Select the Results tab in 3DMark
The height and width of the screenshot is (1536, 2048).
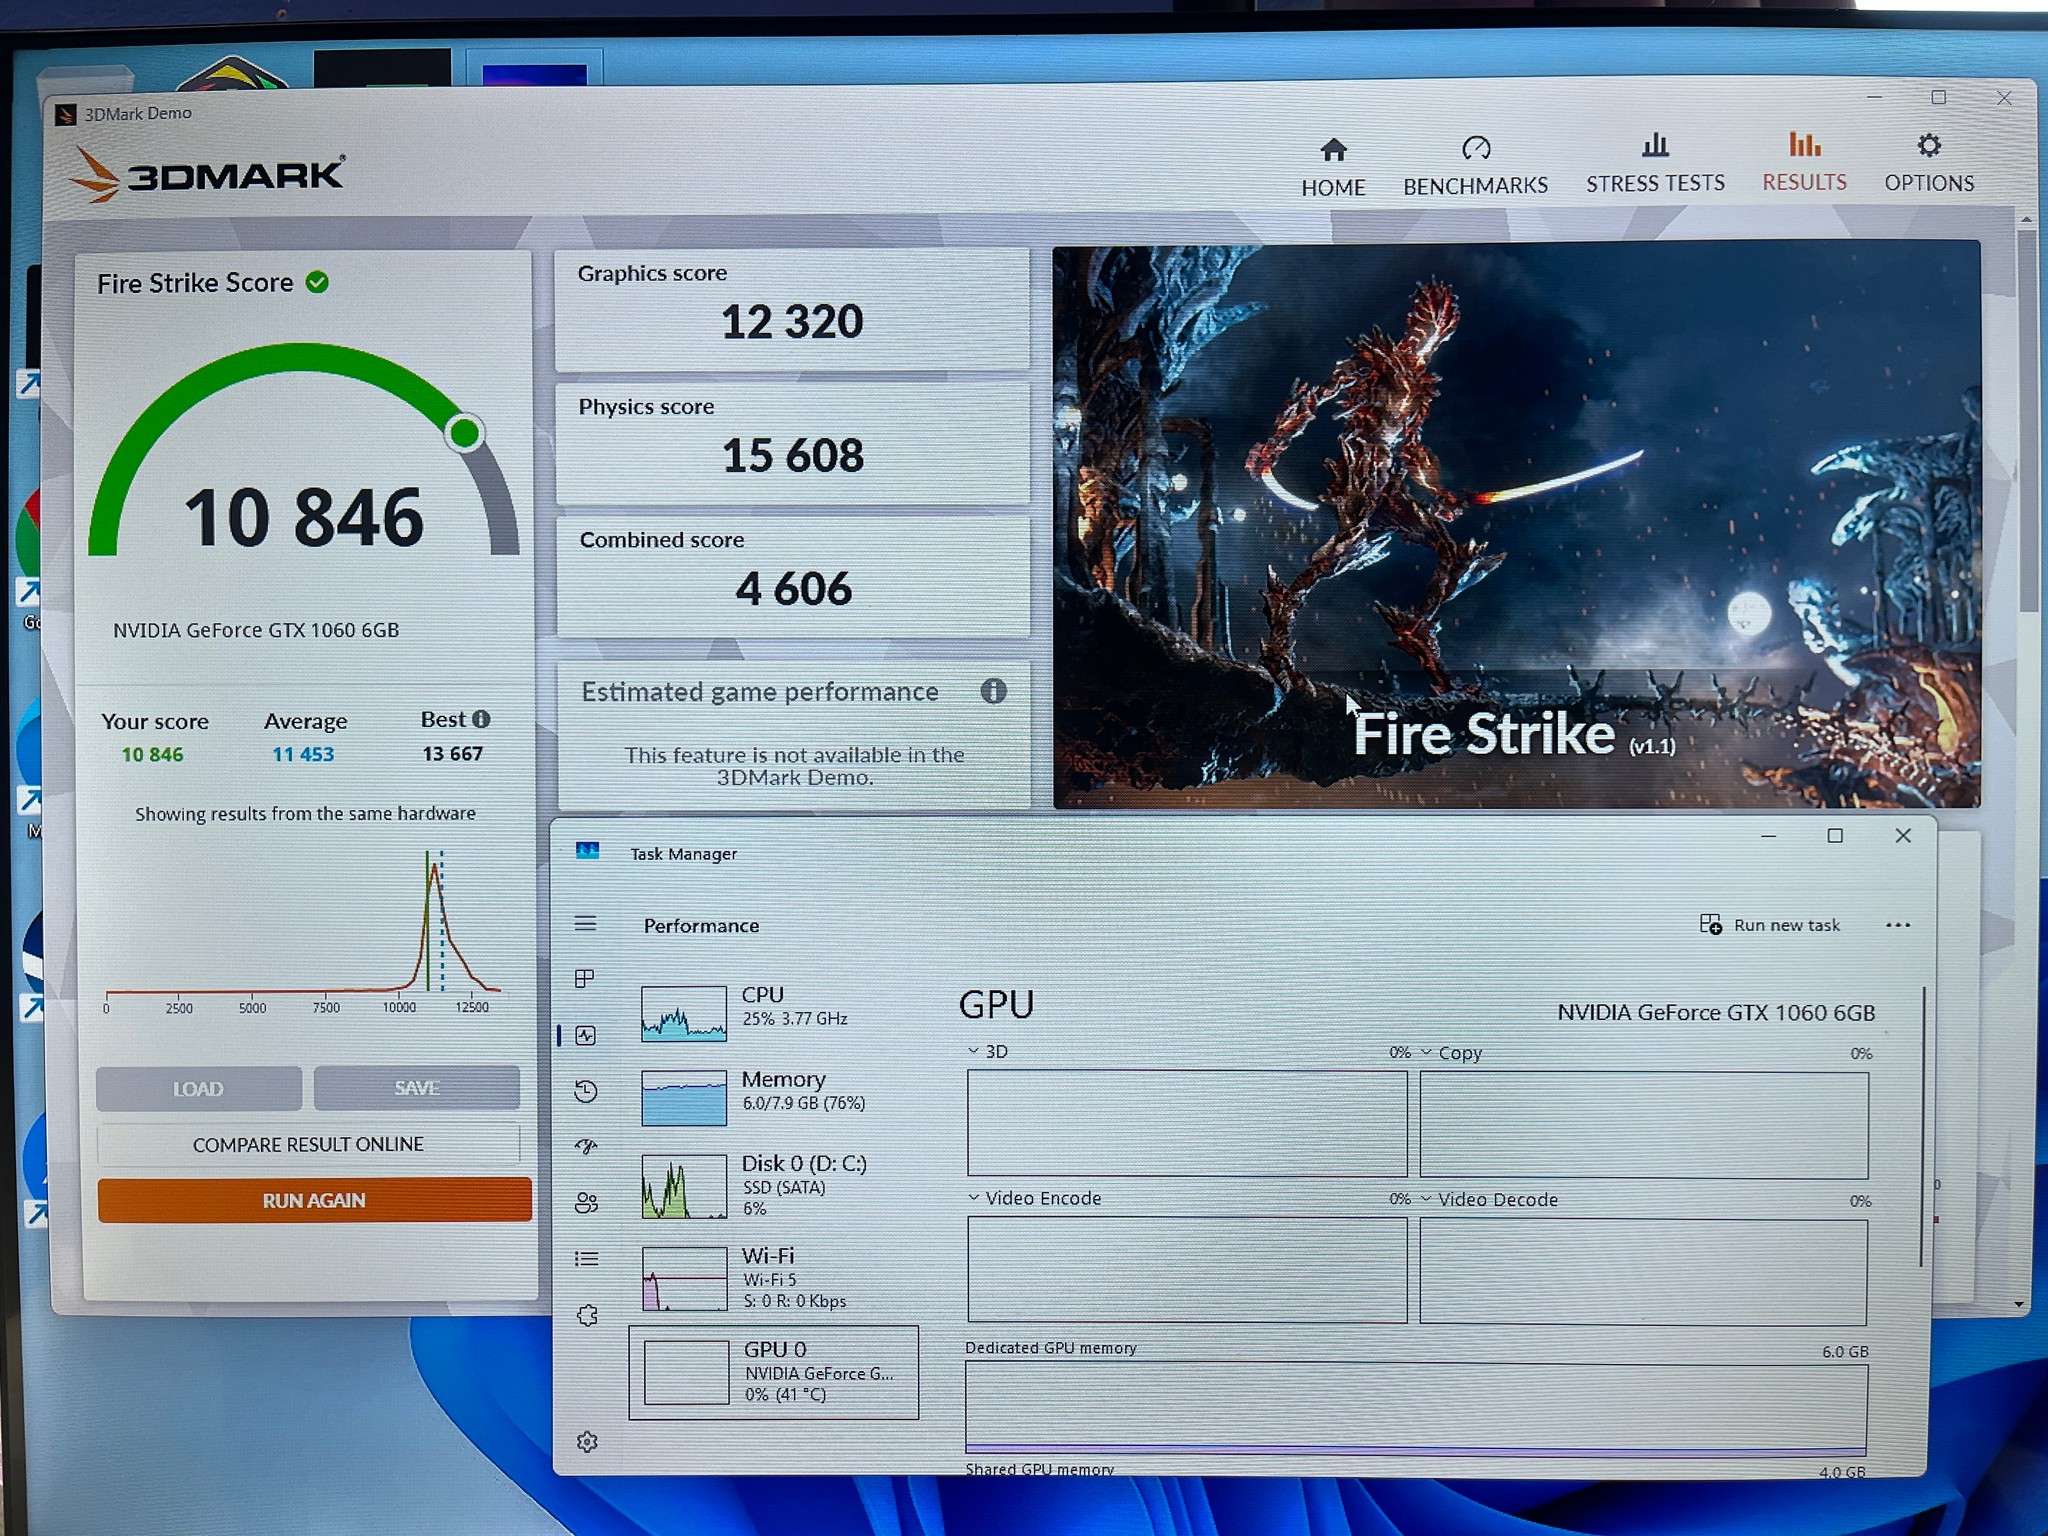point(1804,162)
